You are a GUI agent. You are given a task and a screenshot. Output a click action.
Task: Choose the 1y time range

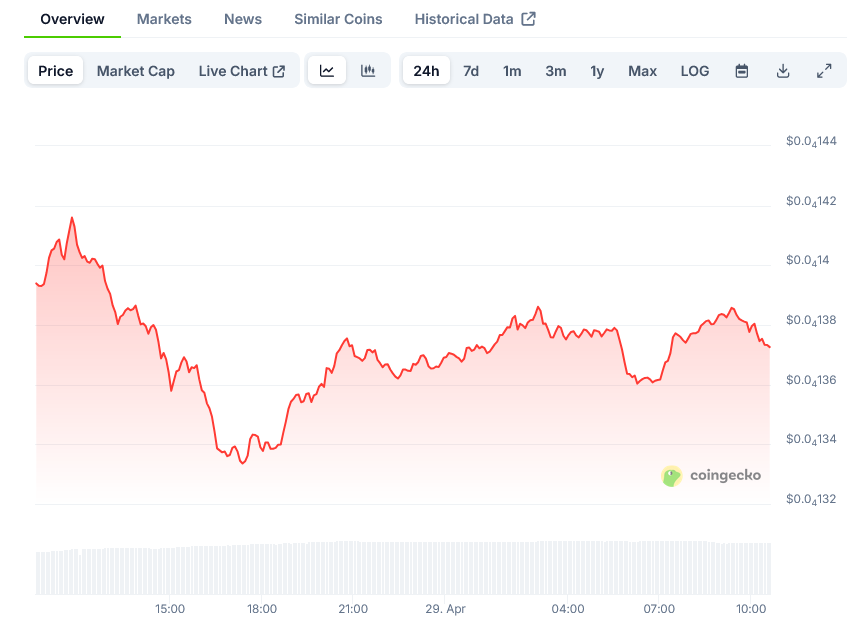click(x=597, y=71)
